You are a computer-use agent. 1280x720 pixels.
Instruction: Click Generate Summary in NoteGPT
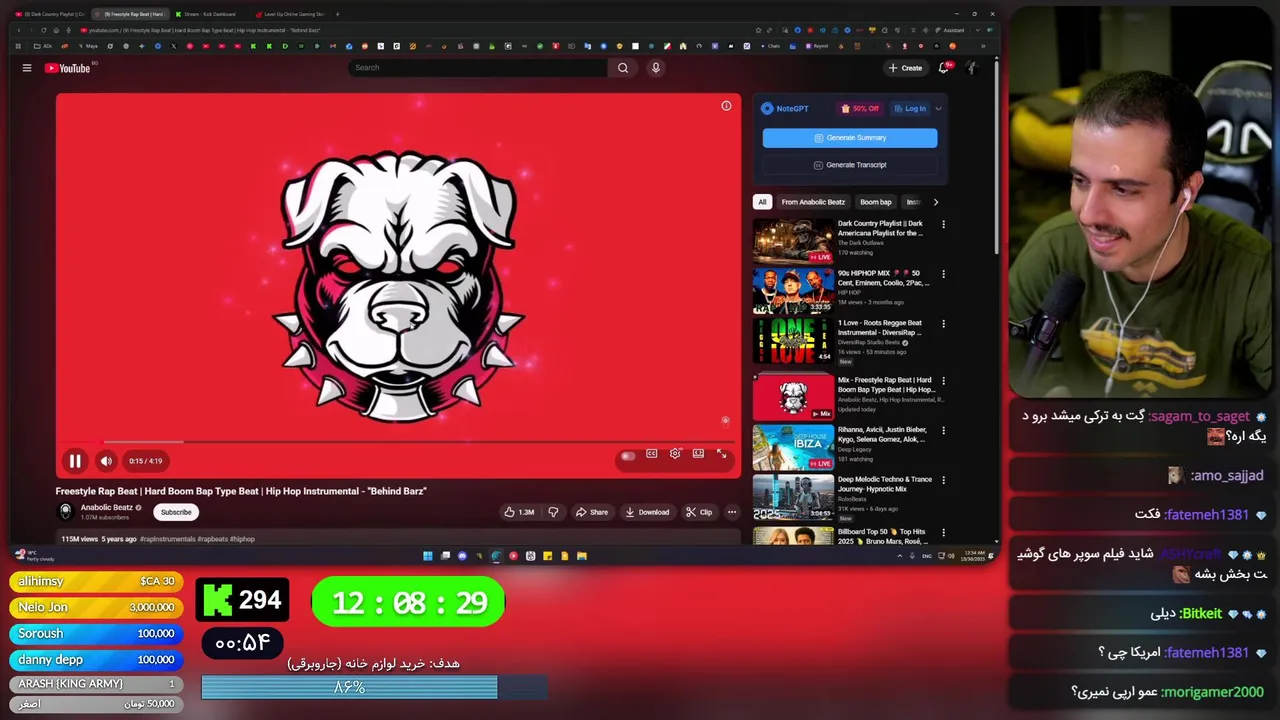pos(850,138)
